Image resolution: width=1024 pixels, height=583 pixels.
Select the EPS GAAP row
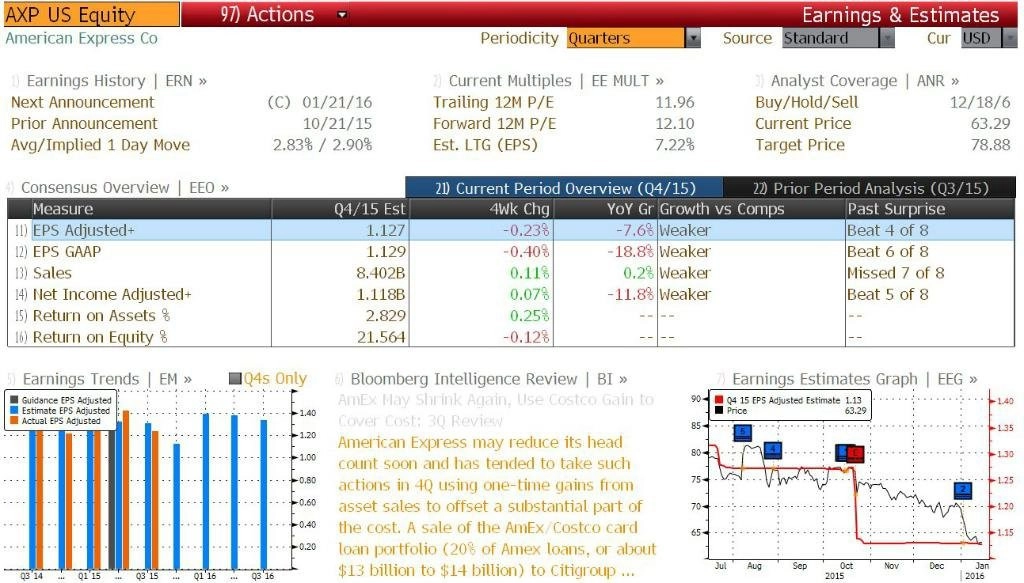511,252
